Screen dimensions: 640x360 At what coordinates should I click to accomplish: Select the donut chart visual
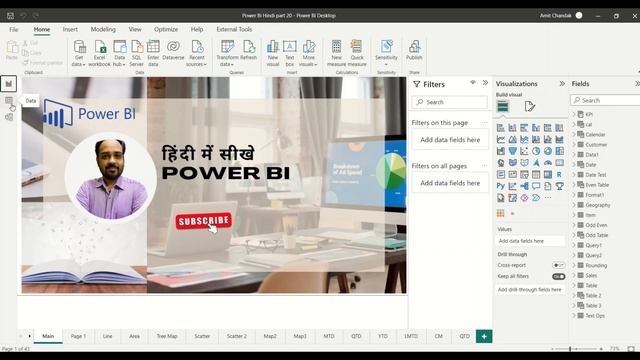548,151
